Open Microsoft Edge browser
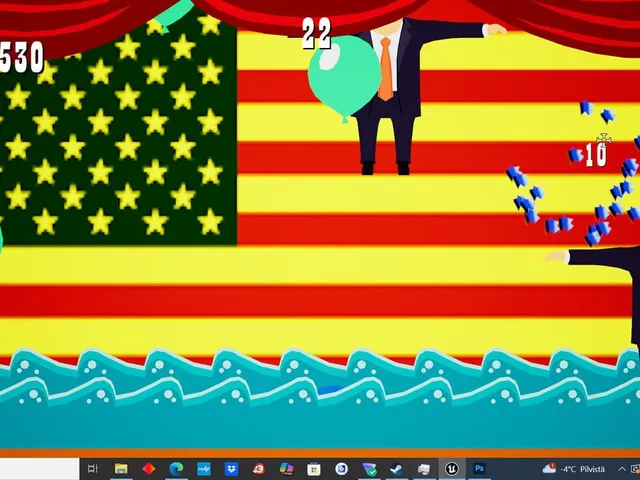This screenshot has width=640, height=480. [176, 469]
